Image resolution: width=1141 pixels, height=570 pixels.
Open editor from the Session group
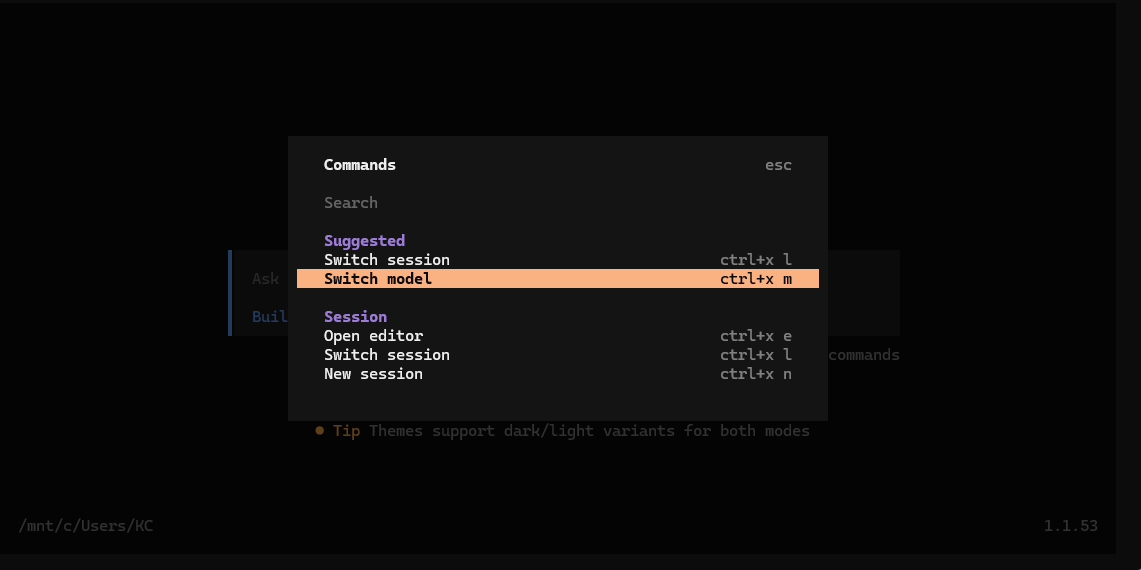[x=373, y=336]
